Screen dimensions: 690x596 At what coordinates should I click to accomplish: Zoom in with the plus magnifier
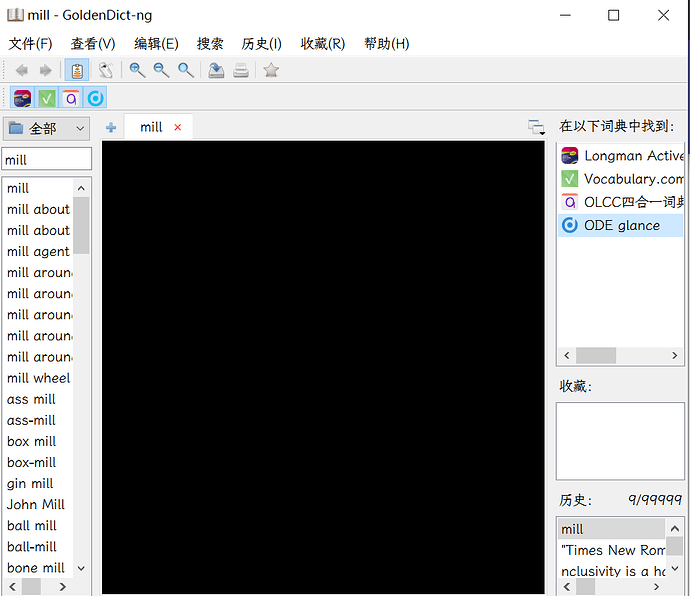pyautogui.click(x=137, y=70)
